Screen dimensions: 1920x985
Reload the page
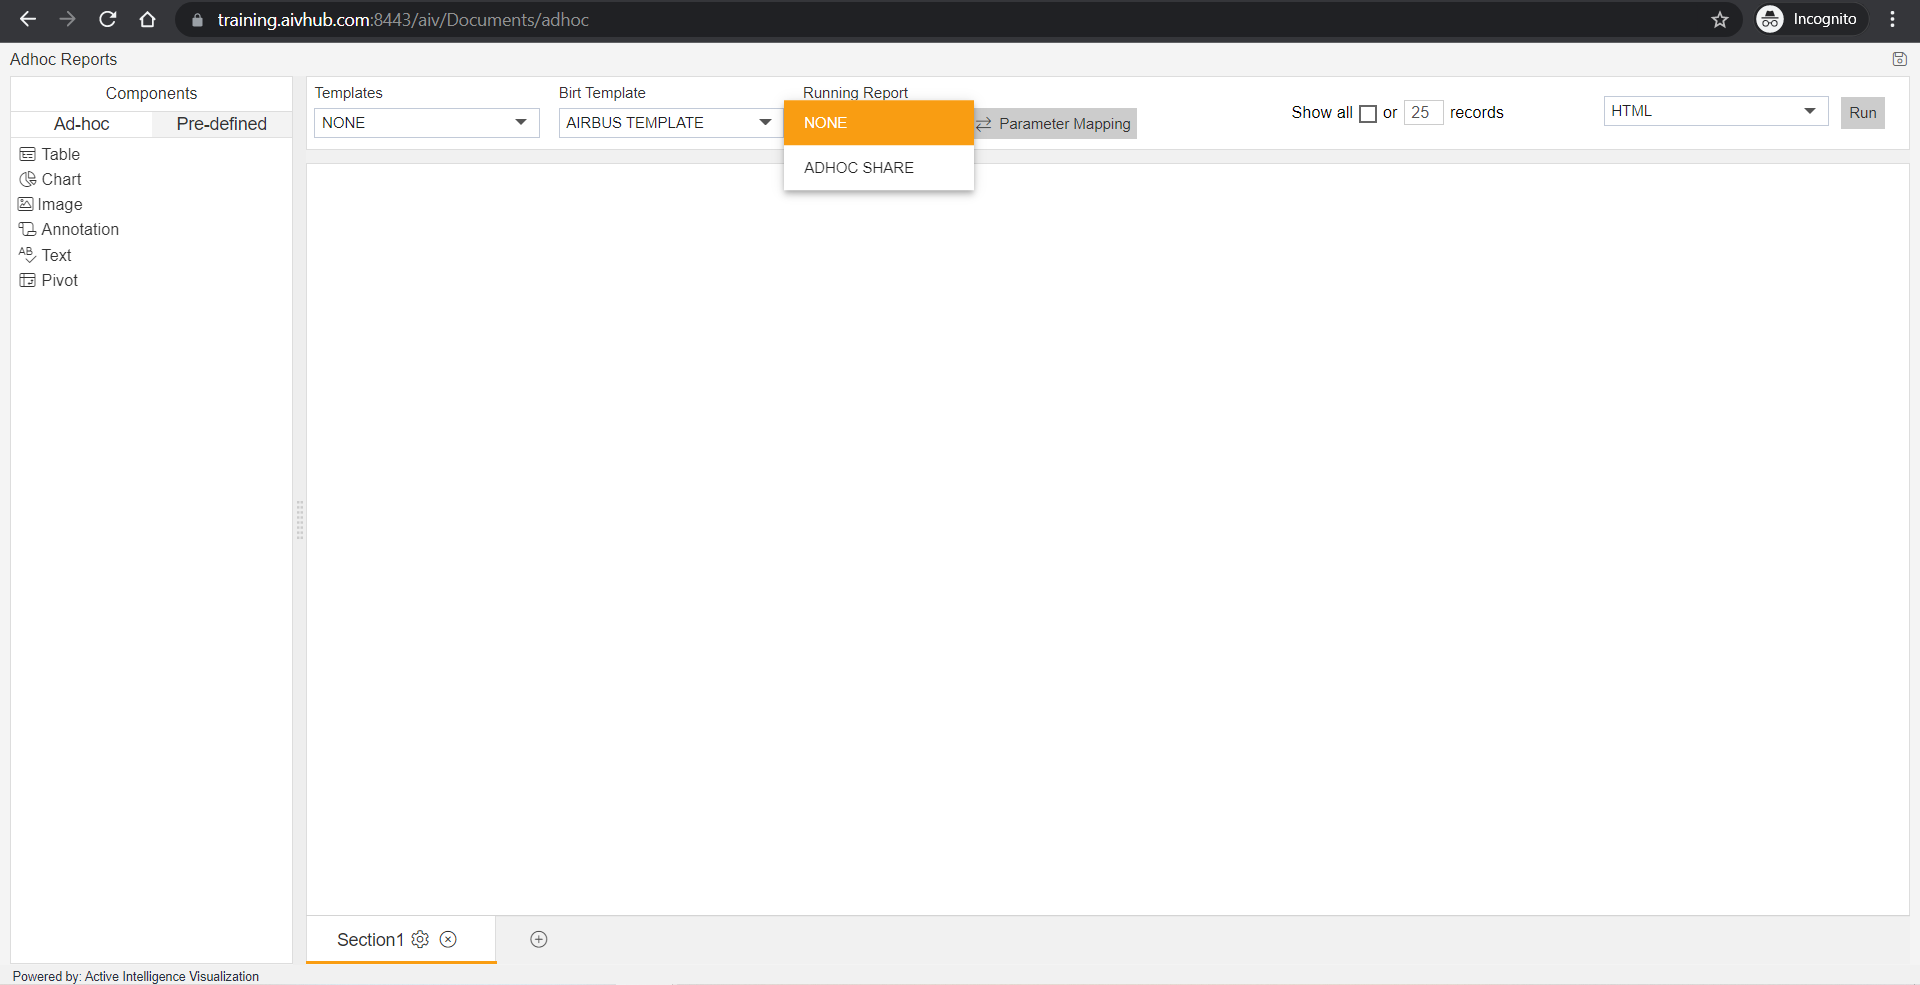[107, 19]
